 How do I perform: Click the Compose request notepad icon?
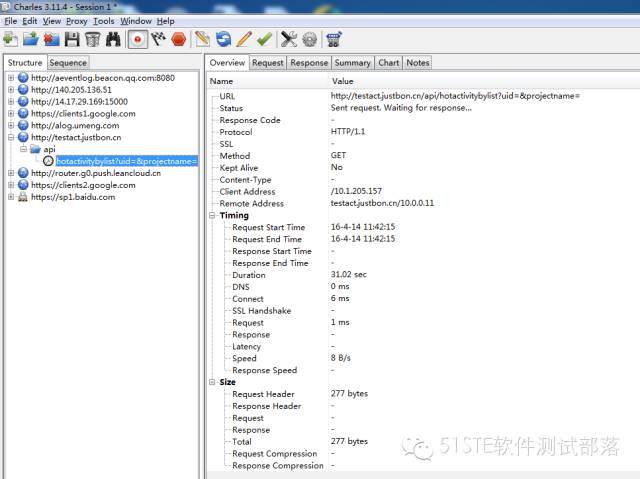tap(202, 40)
